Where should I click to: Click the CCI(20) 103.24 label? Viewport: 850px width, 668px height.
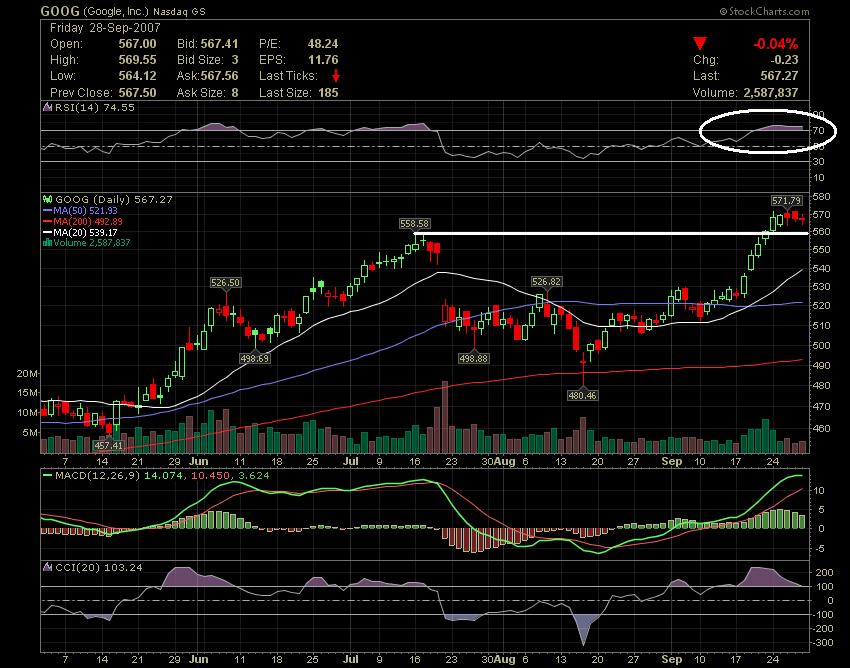(99, 567)
